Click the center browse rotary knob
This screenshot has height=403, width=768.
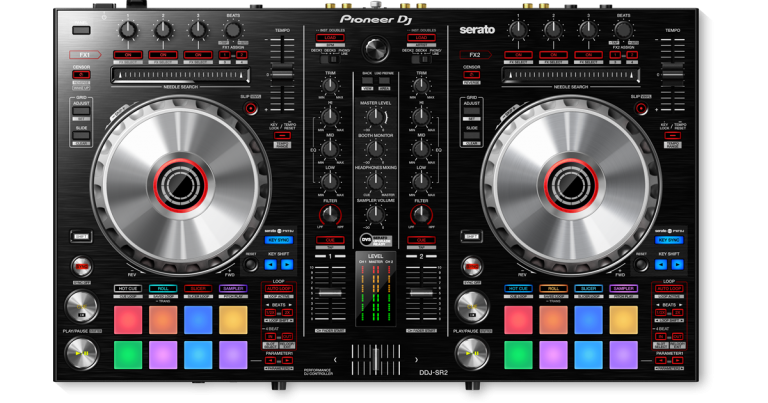(375, 48)
